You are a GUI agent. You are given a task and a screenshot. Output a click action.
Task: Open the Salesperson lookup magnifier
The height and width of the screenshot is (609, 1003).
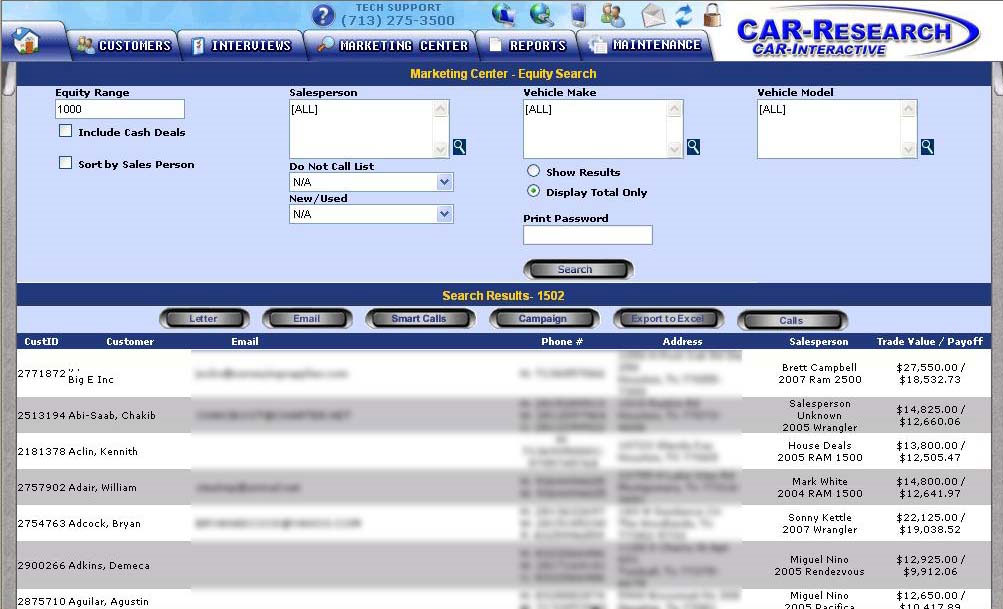(459, 147)
